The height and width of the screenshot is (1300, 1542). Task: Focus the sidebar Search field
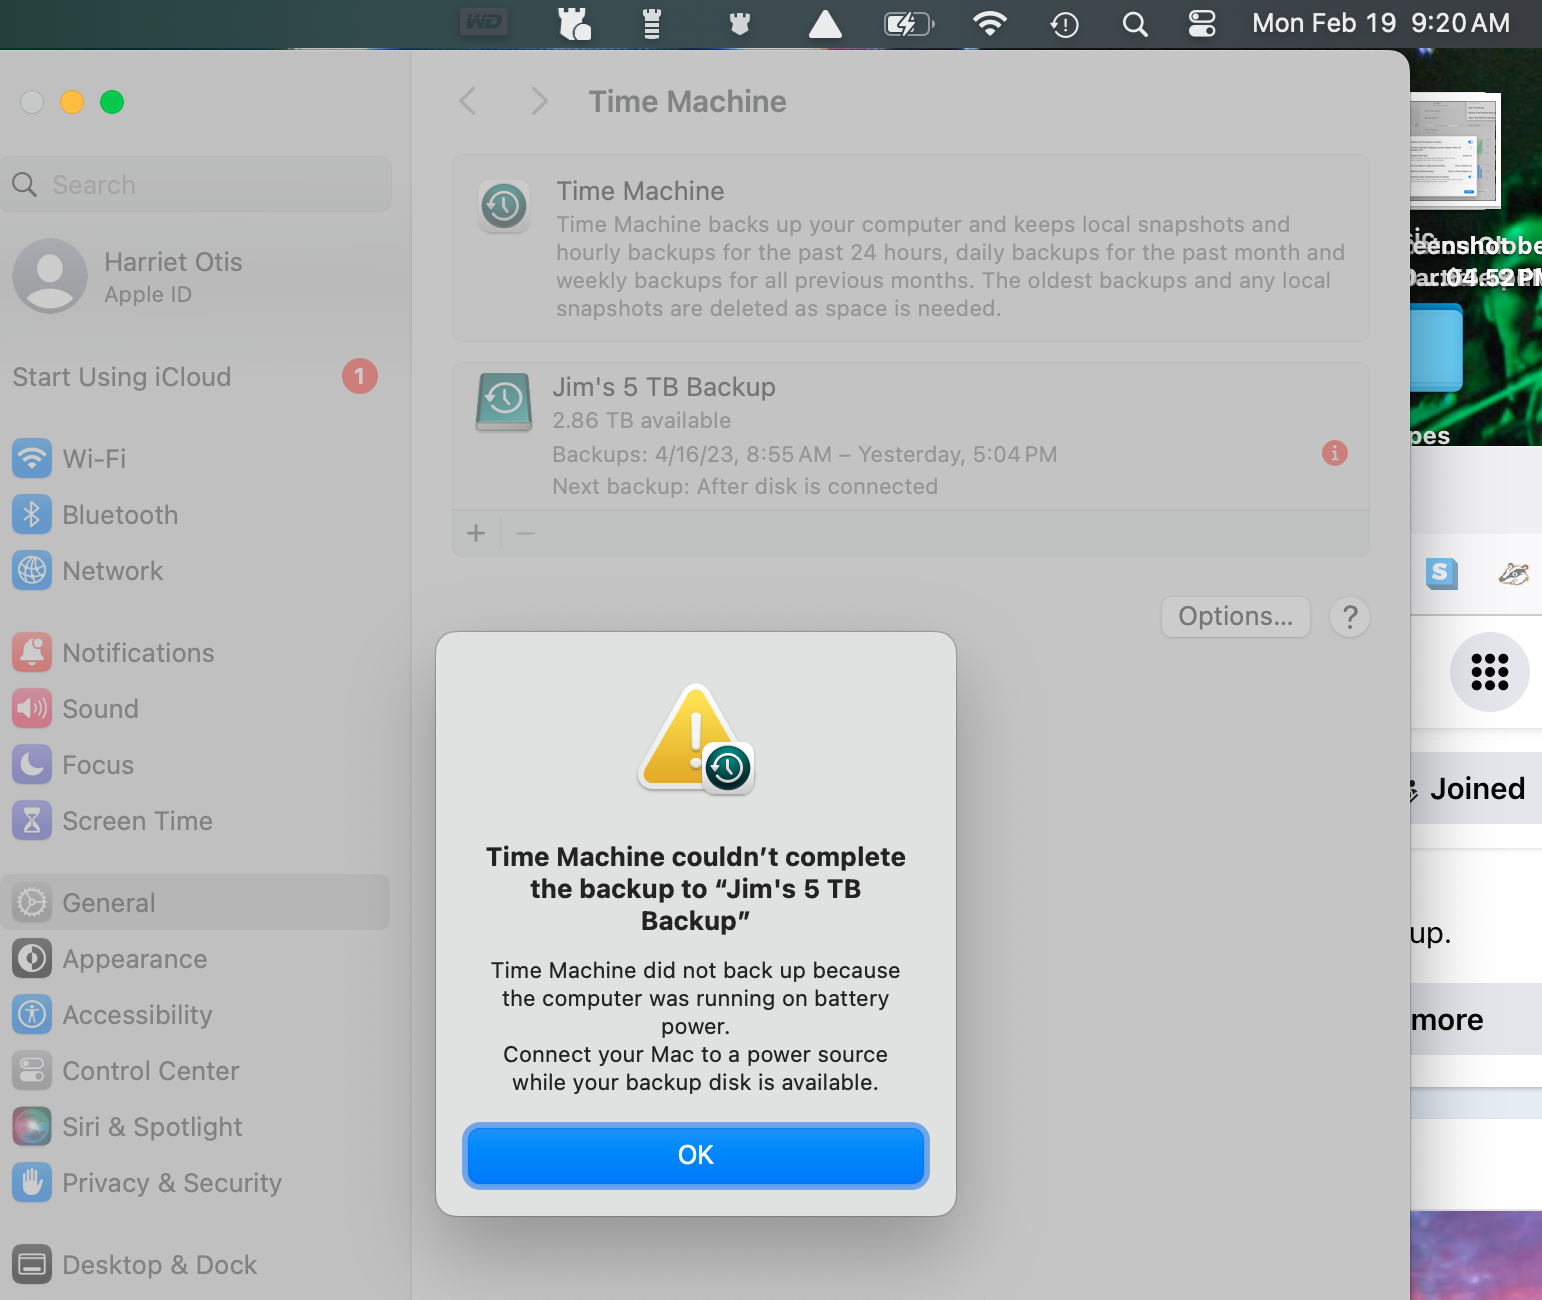tap(196, 184)
